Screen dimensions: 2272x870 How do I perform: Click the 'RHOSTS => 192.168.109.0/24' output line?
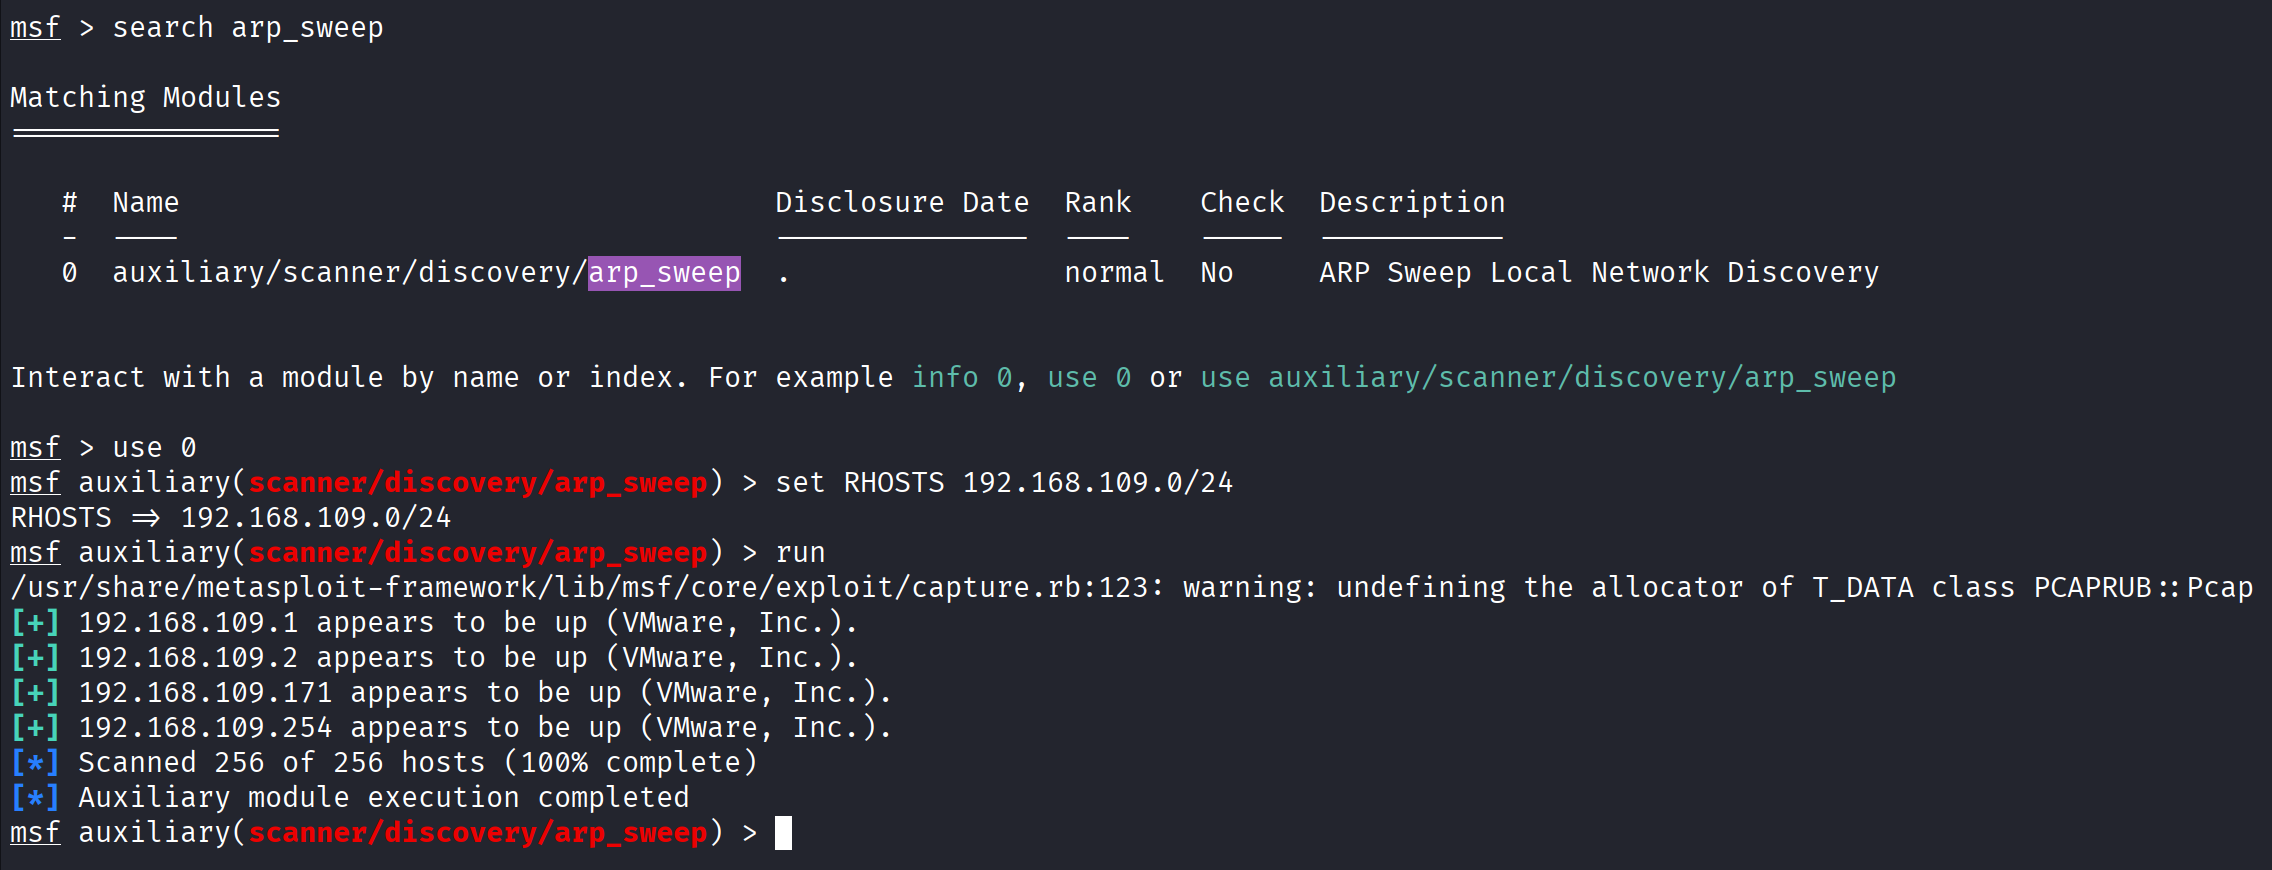tap(231, 517)
